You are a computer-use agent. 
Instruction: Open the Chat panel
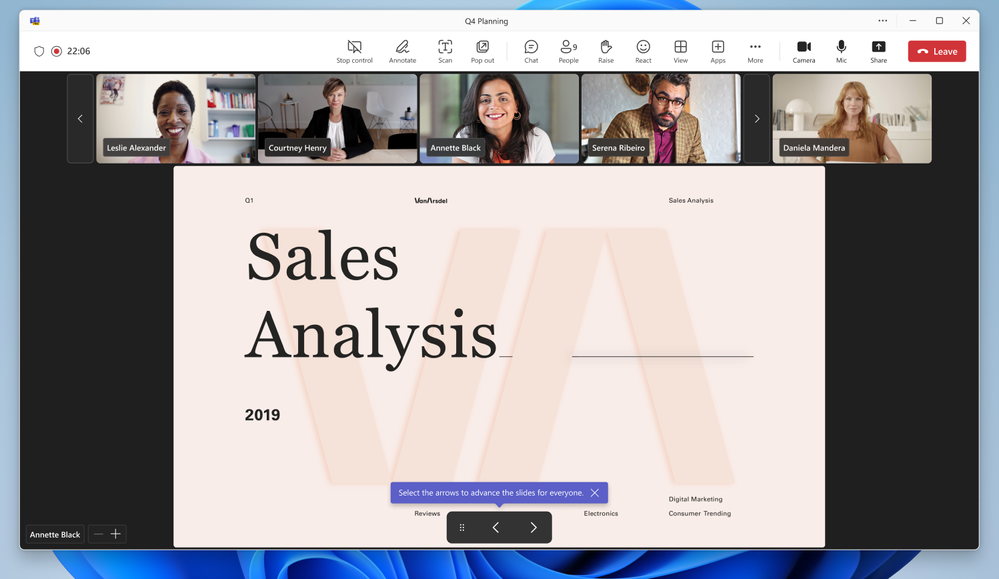point(531,52)
